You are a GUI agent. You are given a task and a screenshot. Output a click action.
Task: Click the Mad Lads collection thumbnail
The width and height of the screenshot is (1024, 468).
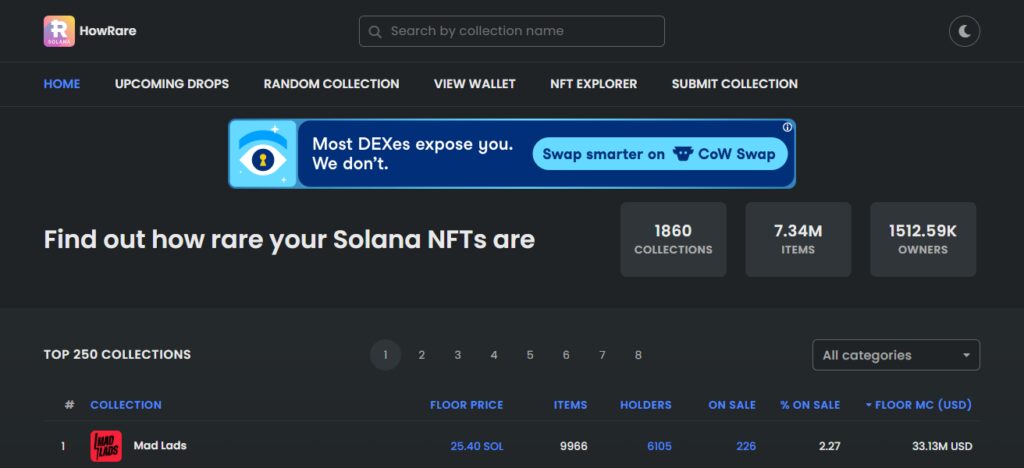coord(106,446)
